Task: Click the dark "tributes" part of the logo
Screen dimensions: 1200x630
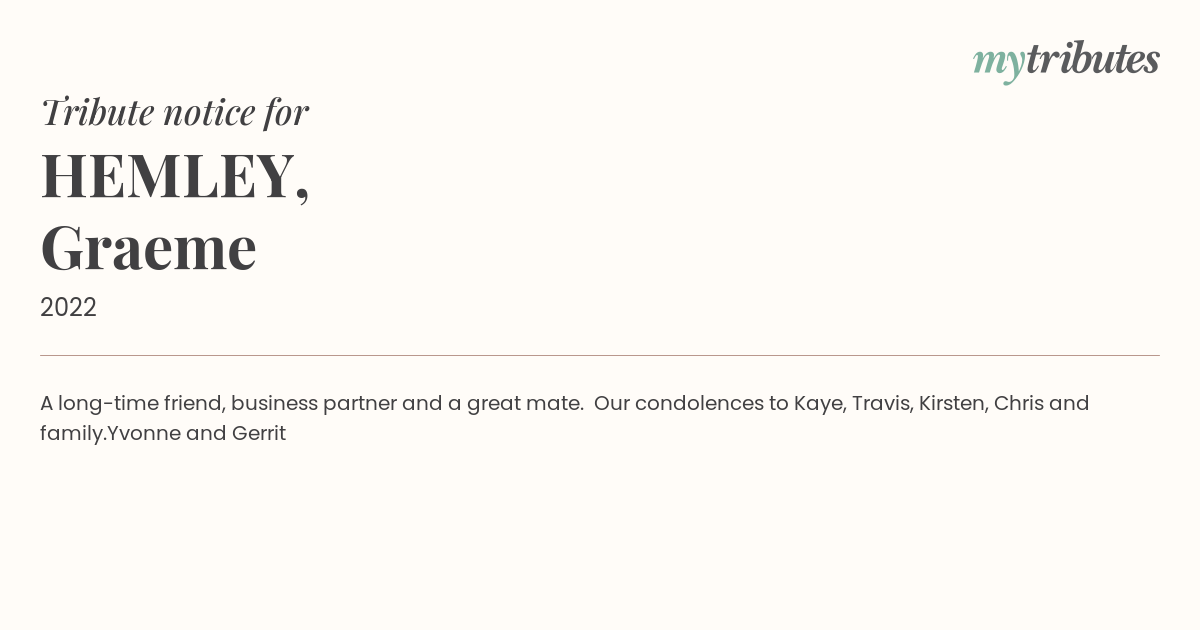Action: [1092, 59]
